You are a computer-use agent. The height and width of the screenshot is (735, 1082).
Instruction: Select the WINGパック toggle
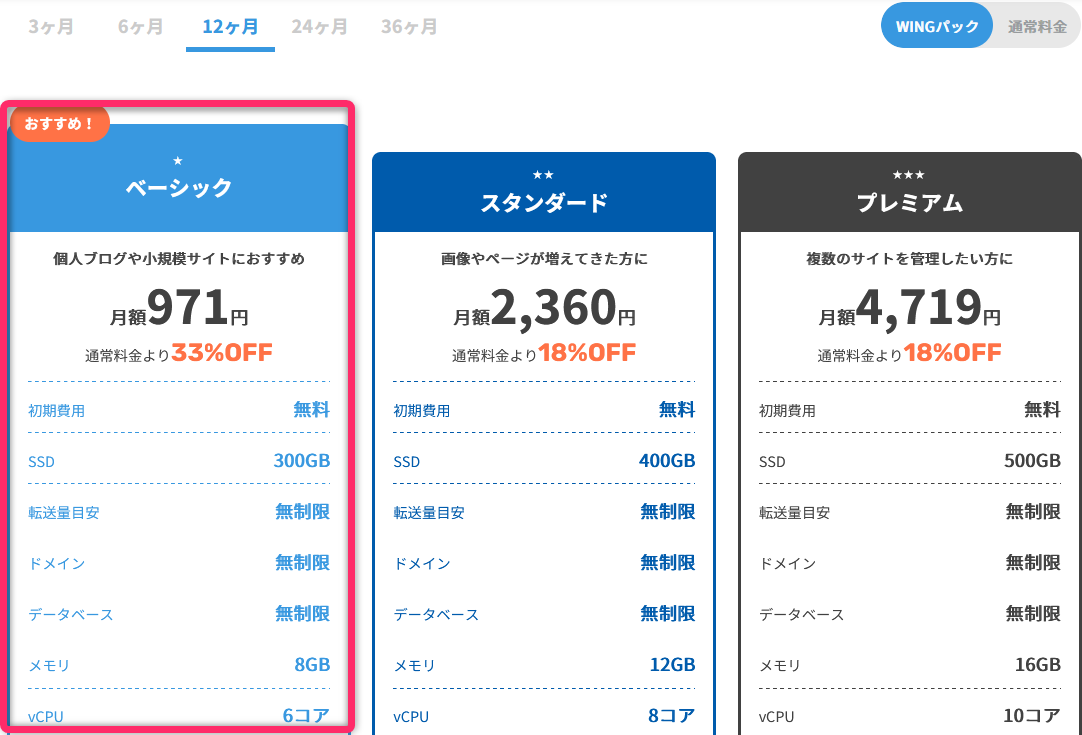(935, 27)
